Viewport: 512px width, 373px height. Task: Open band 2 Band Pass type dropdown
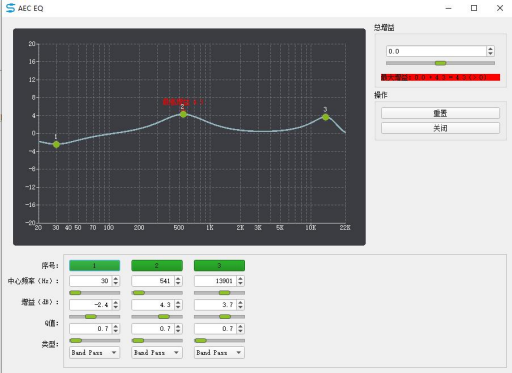(x=157, y=352)
